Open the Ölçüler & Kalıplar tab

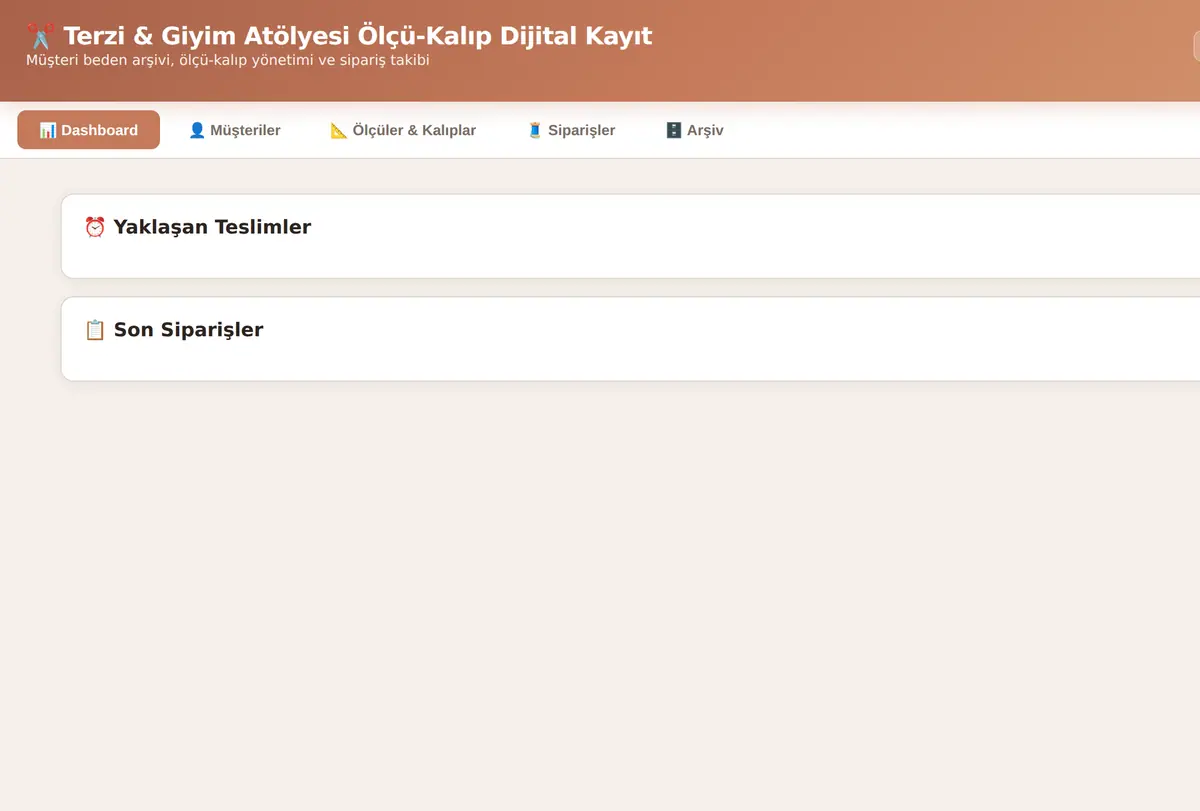[403, 130]
